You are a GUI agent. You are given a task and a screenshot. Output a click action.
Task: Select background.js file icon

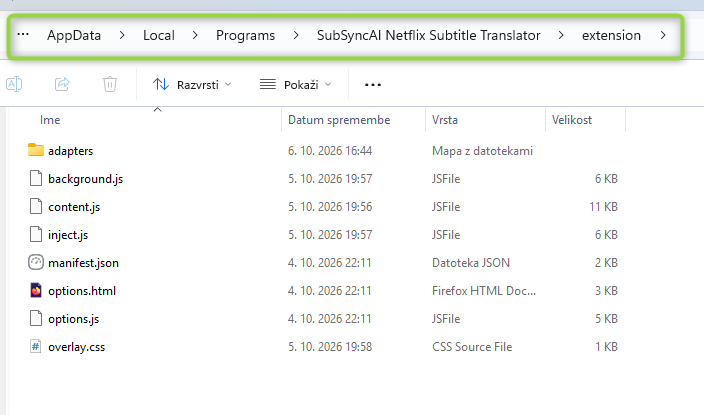point(35,178)
